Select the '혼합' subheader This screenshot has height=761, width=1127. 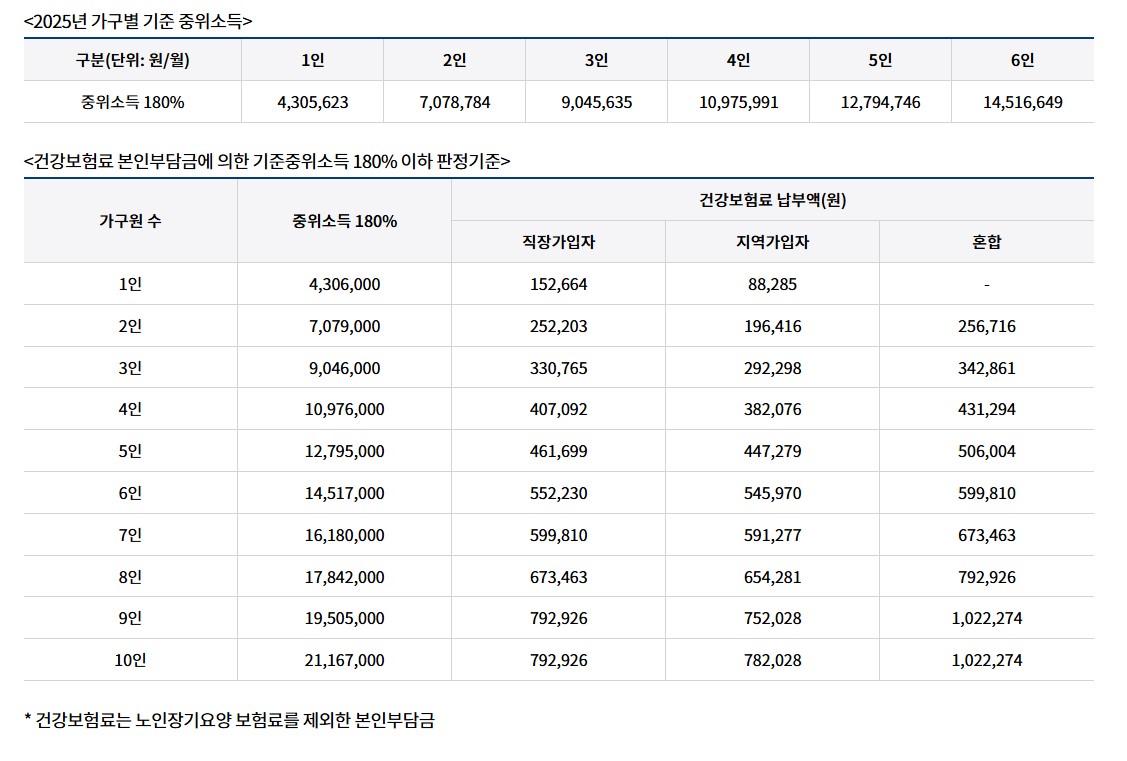tap(985, 241)
